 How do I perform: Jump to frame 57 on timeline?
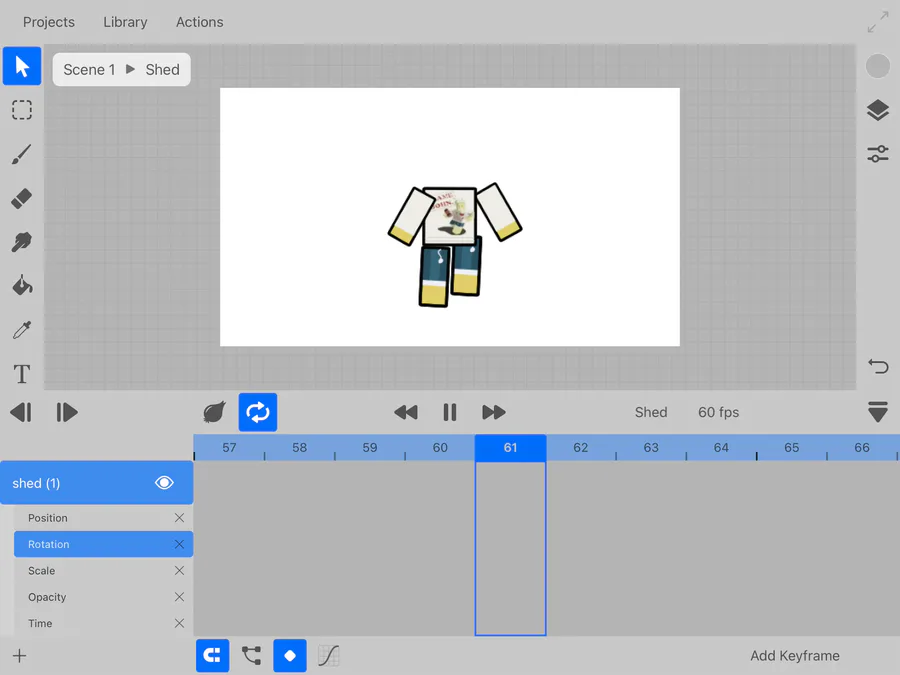tap(229, 448)
